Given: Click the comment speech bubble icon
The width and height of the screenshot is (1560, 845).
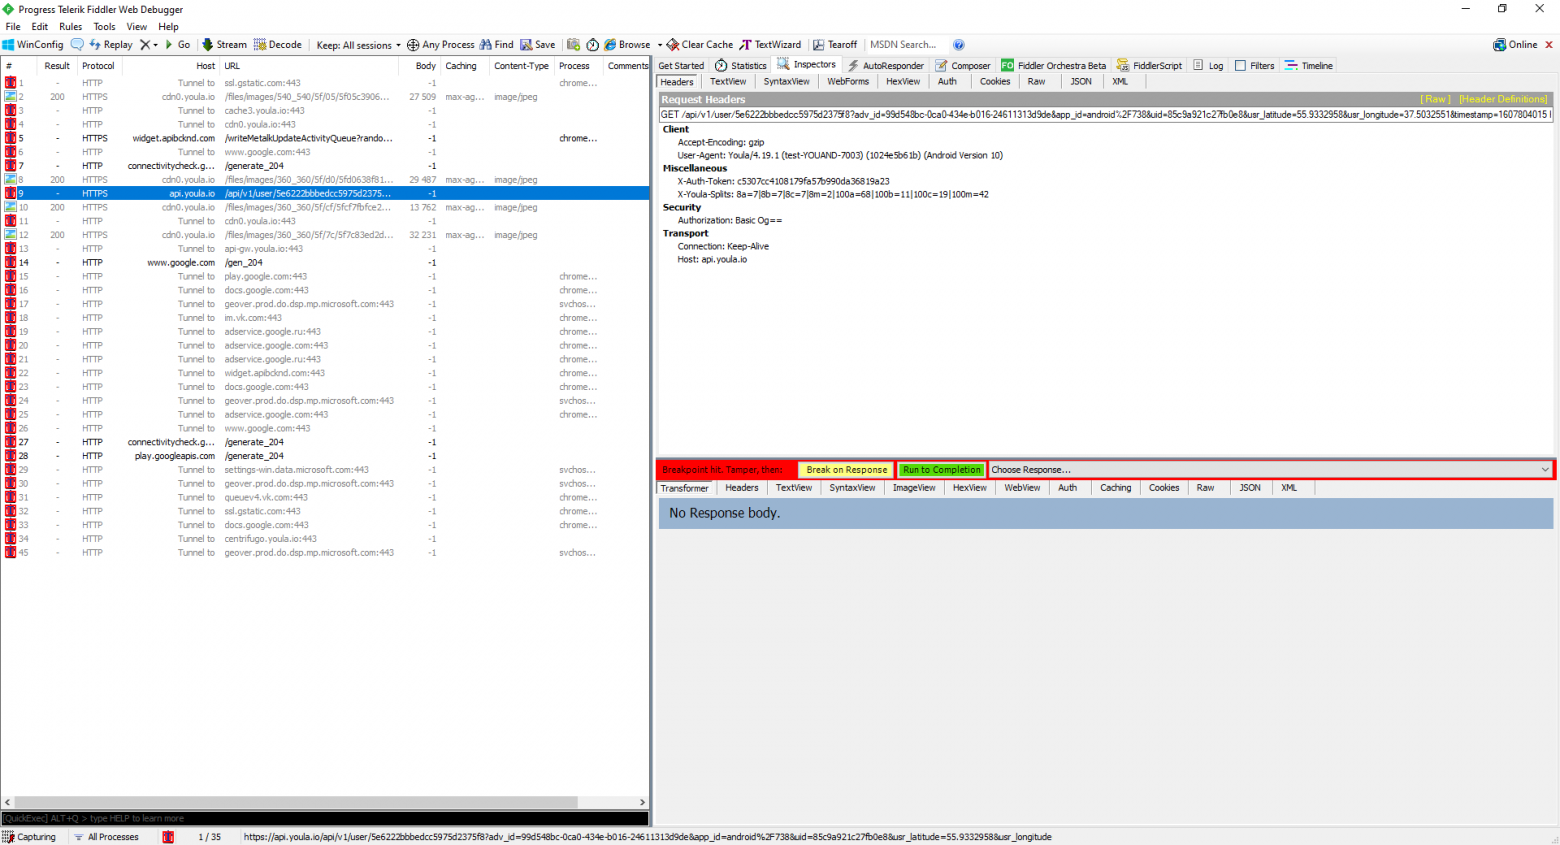Looking at the screenshot, I should tap(77, 45).
